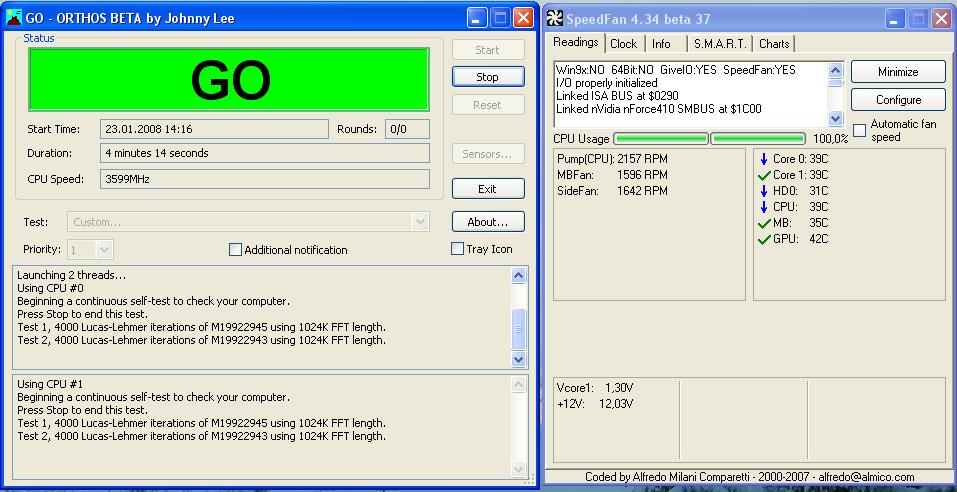Screen dimensions: 957x492
Task: Click the 100,0% CPU usage value
Action: 830,139
